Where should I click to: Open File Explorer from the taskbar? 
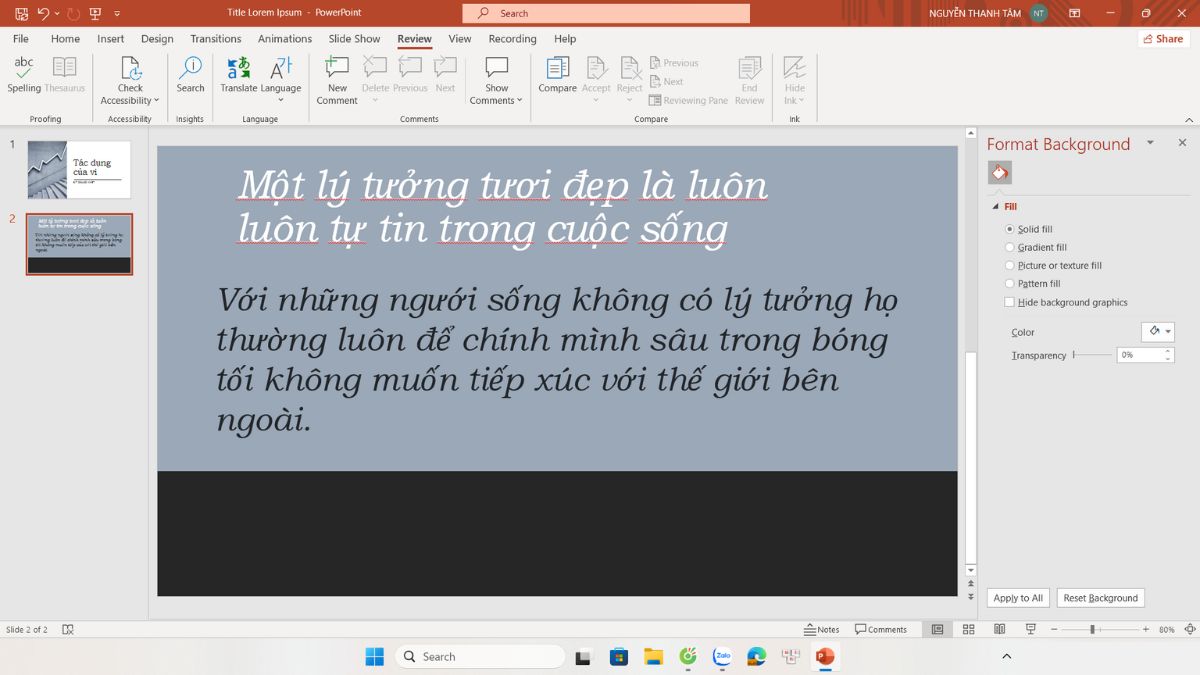click(x=653, y=656)
